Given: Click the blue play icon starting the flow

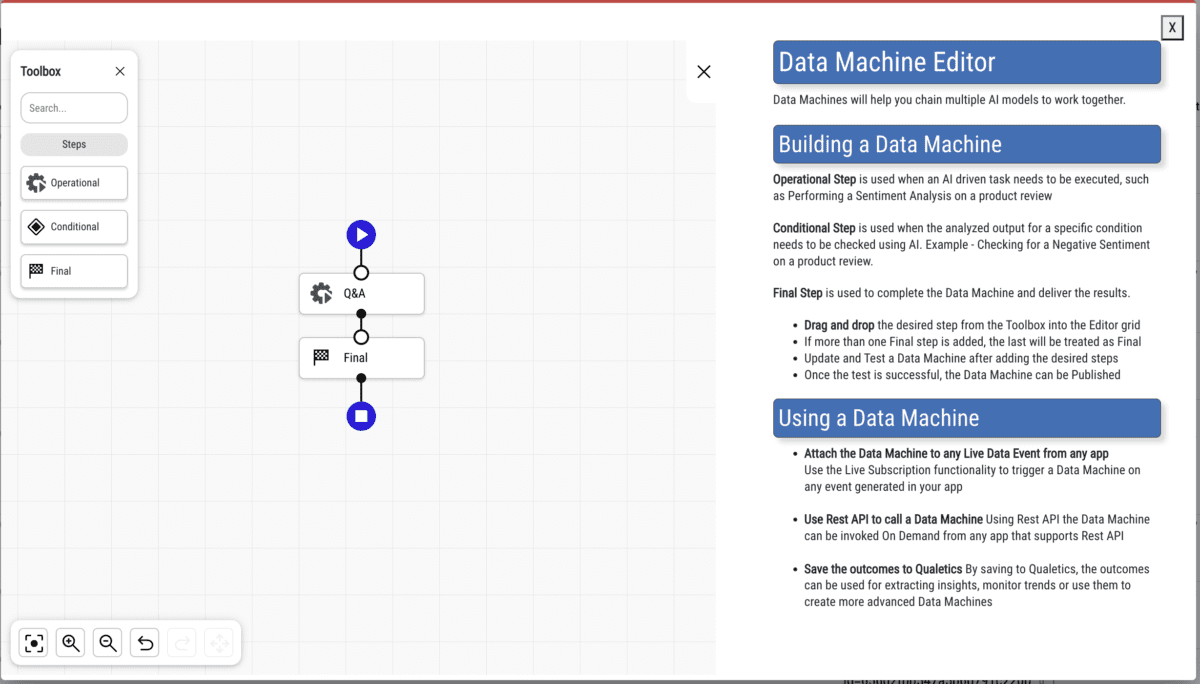Looking at the screenshot, I should [361, 234].
